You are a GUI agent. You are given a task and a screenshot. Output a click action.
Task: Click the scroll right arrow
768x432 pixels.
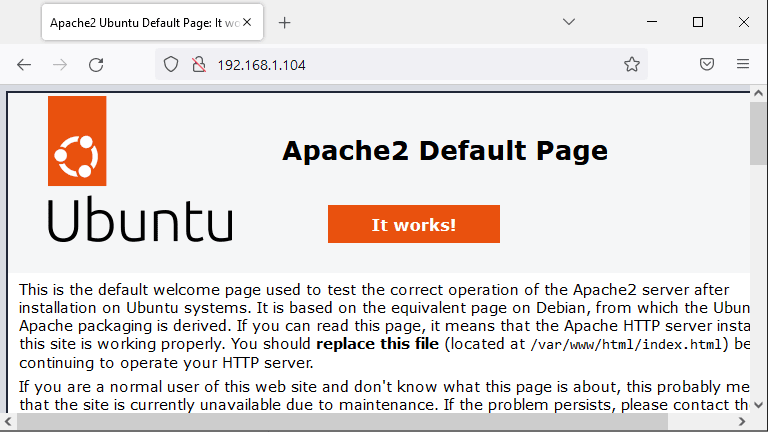point(742,421)
